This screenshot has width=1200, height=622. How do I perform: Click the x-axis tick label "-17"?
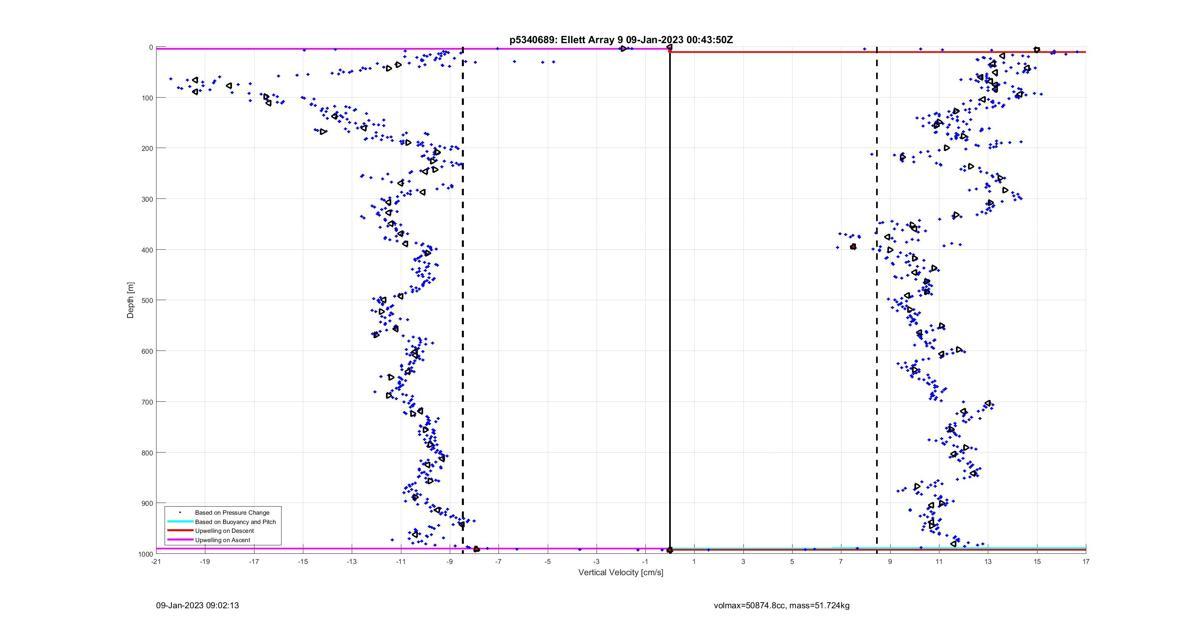click(254, 562)
